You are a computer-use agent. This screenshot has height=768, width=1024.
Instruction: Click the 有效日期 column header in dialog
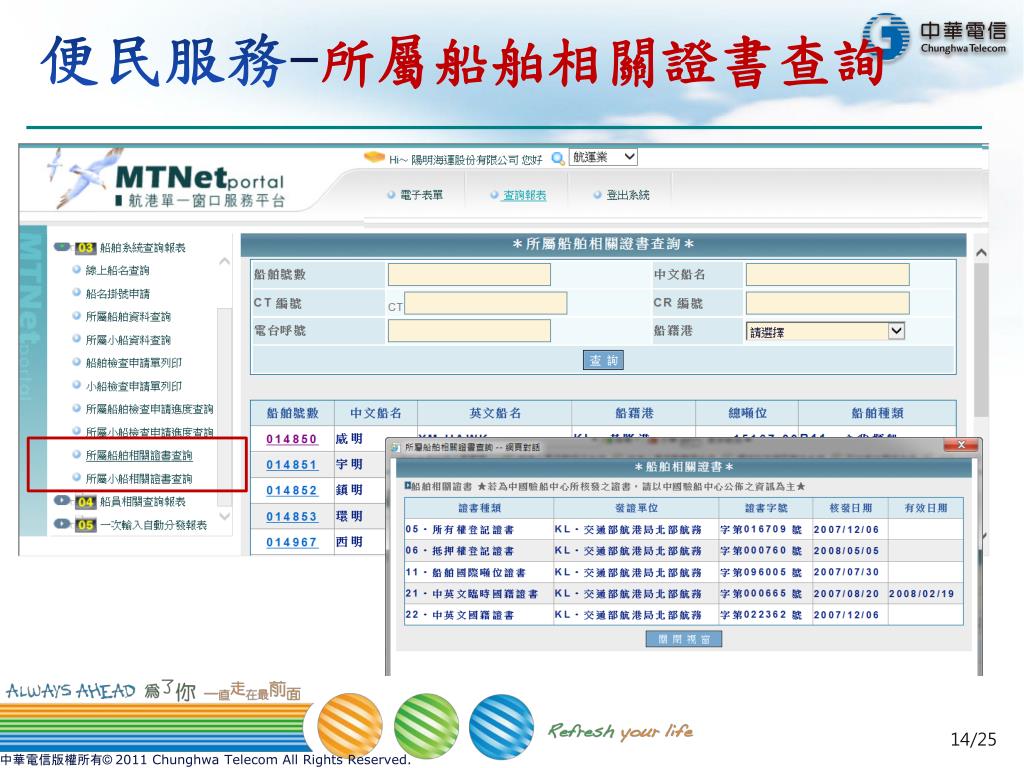[925, 508]
